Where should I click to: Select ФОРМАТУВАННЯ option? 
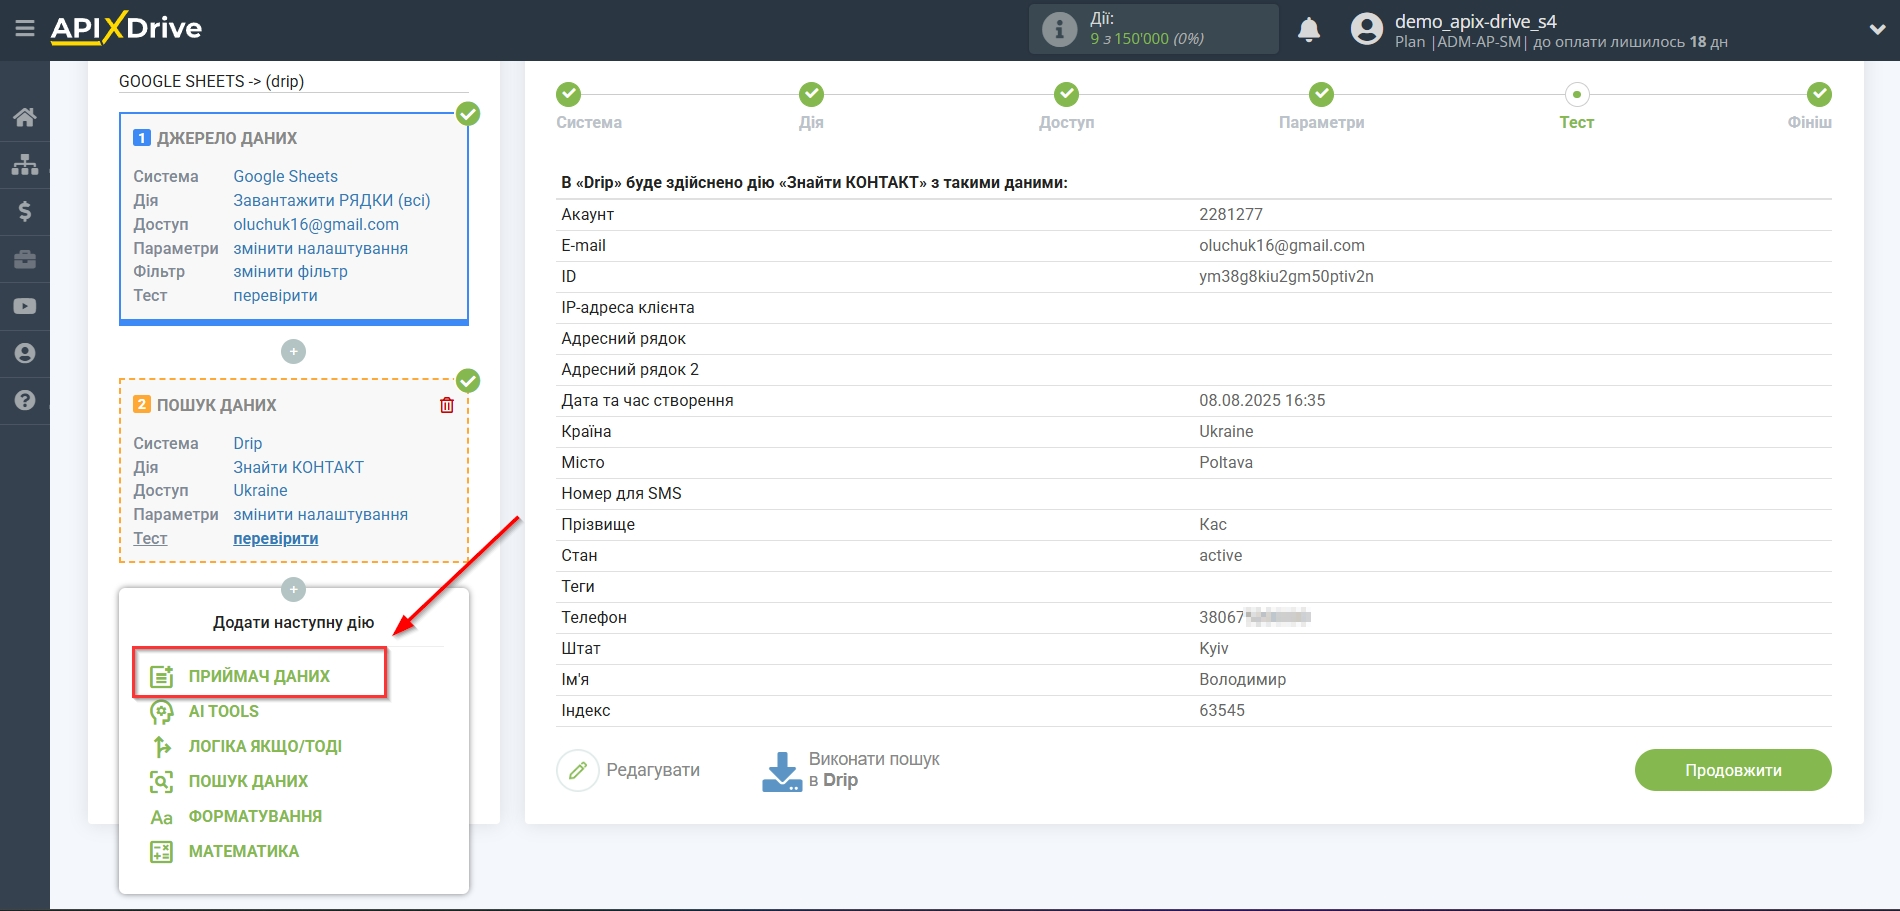click(255, 816)
